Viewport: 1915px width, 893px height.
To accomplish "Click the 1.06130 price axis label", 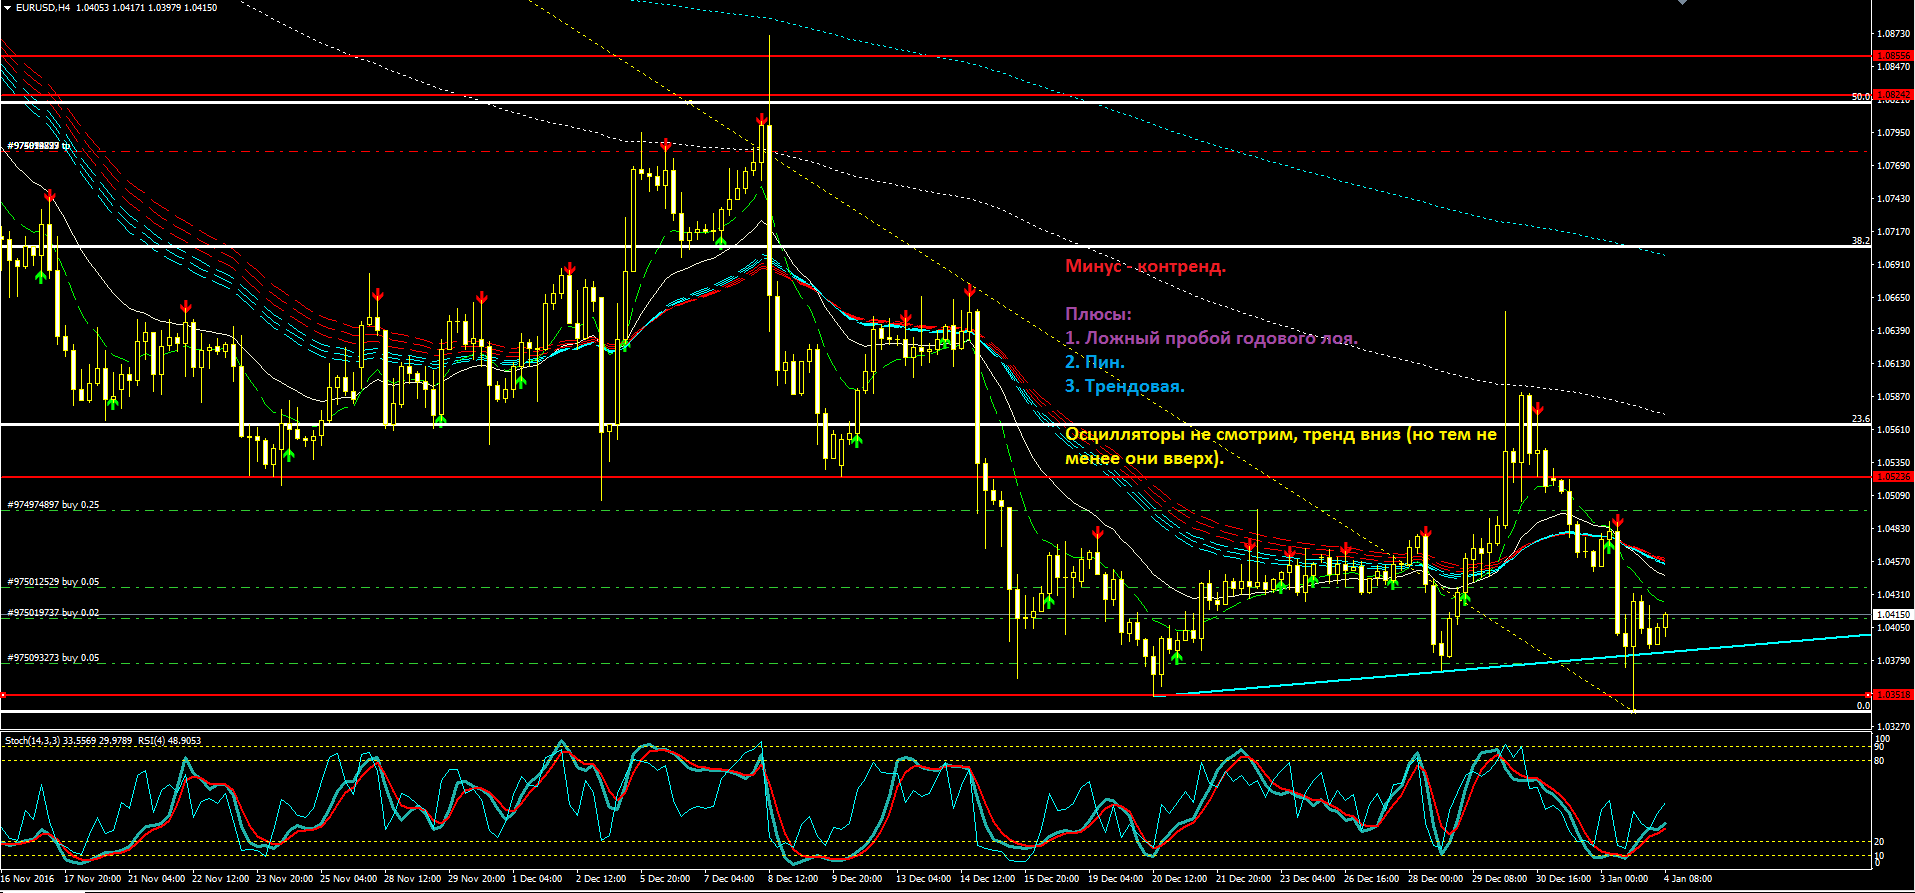I will (x=1895, y=364).
